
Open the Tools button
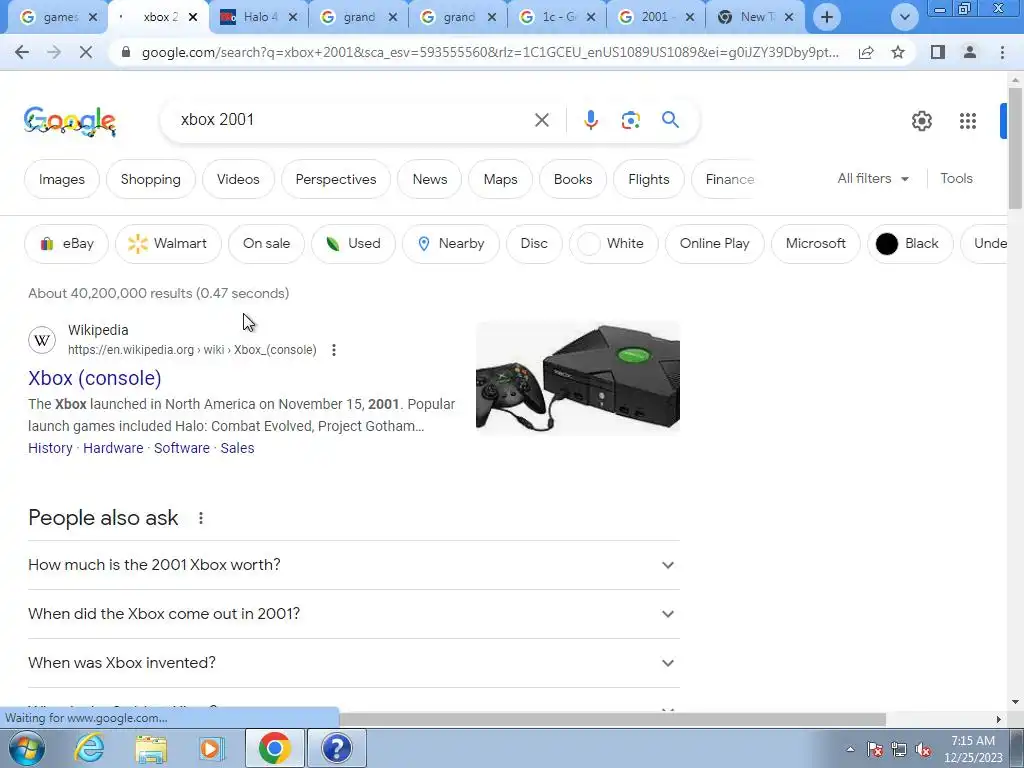[x=956, y=178]
